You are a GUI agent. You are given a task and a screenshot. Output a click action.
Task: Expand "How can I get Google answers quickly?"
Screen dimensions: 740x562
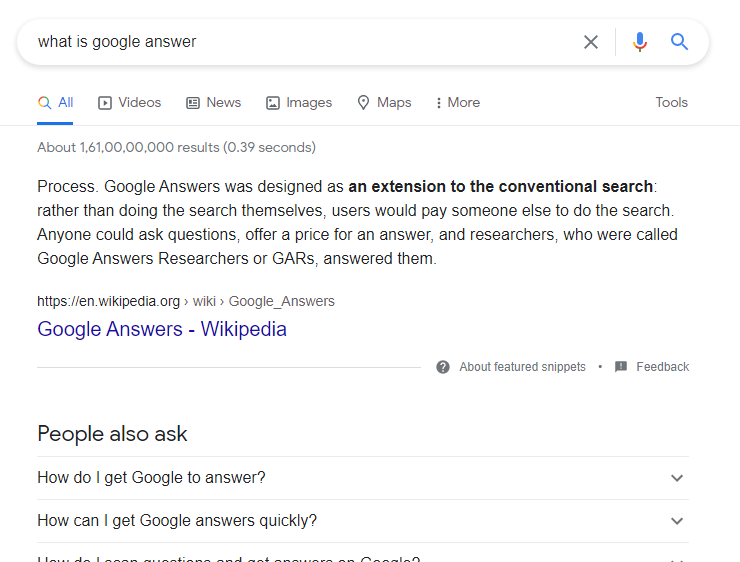tap(677, 521)
